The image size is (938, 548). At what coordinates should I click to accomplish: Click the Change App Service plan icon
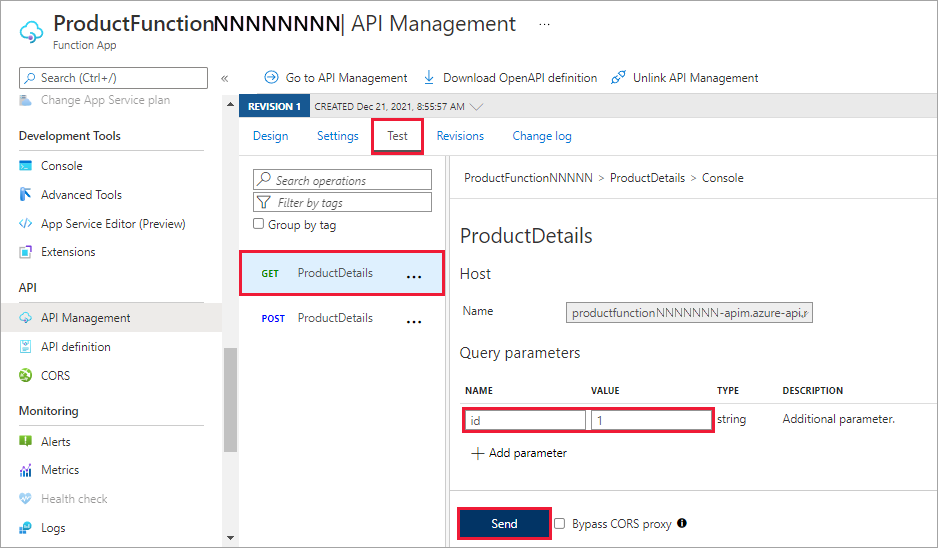[25, 100]
